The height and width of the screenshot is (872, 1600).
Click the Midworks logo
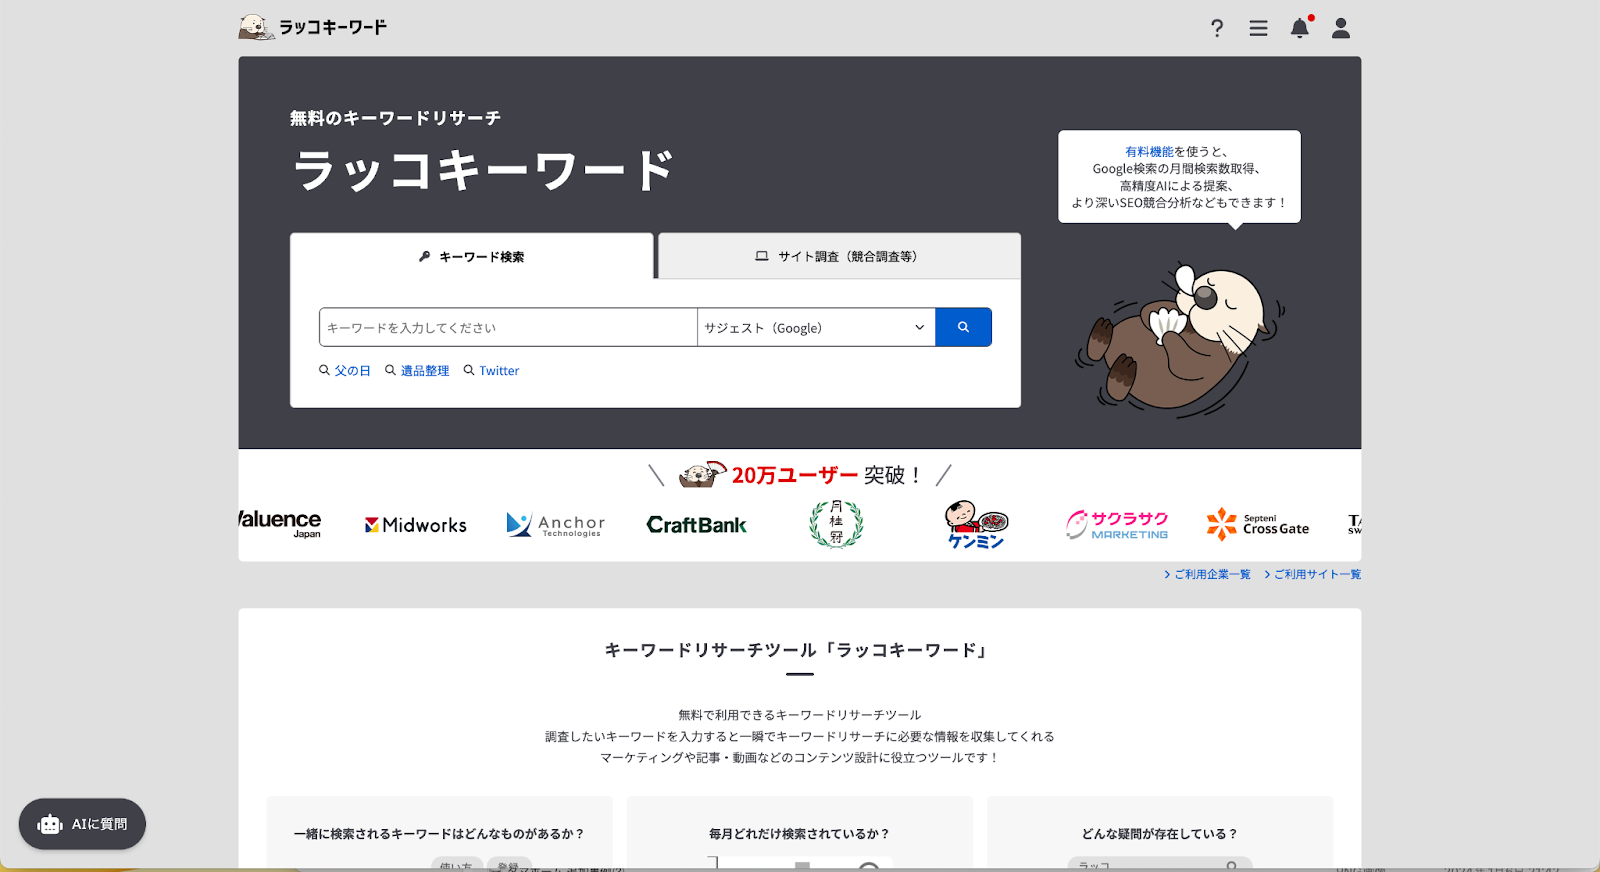tap(416, 525)
